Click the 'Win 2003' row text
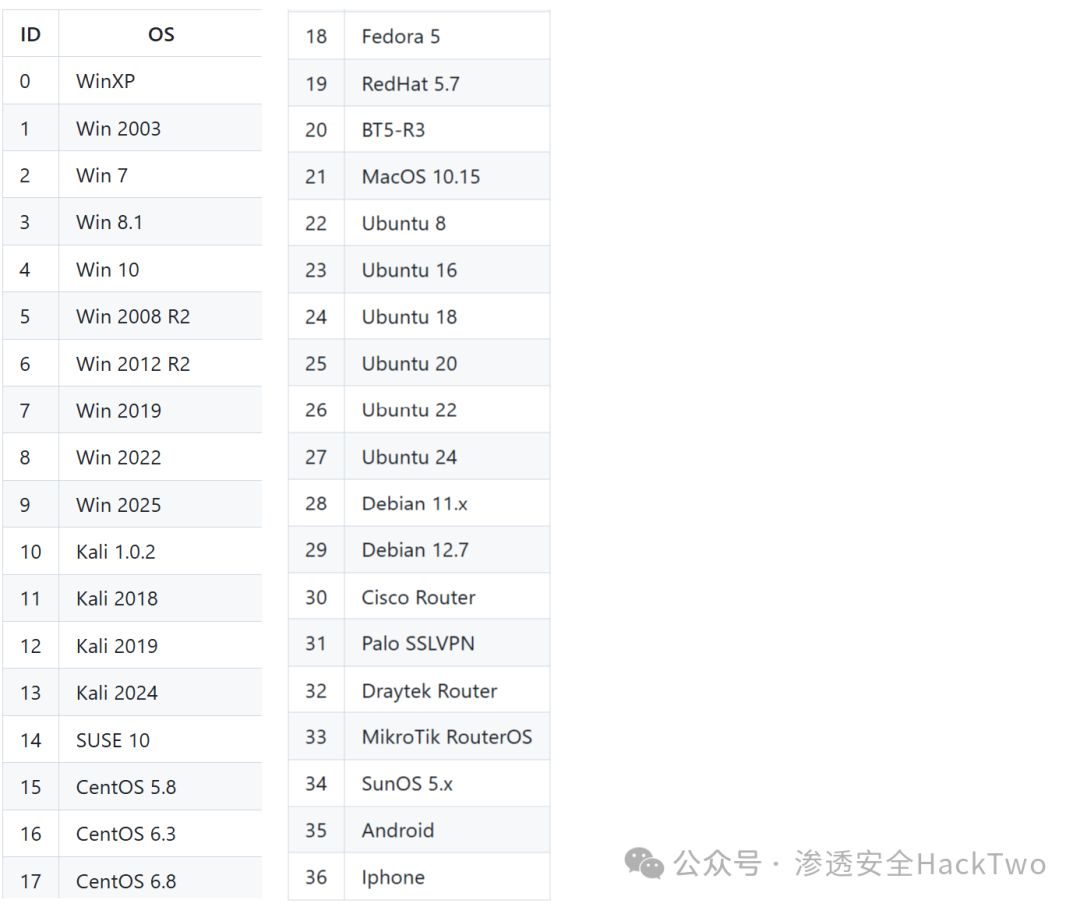The width and height of the screenshot is (1080, 907). click(118, 129)
